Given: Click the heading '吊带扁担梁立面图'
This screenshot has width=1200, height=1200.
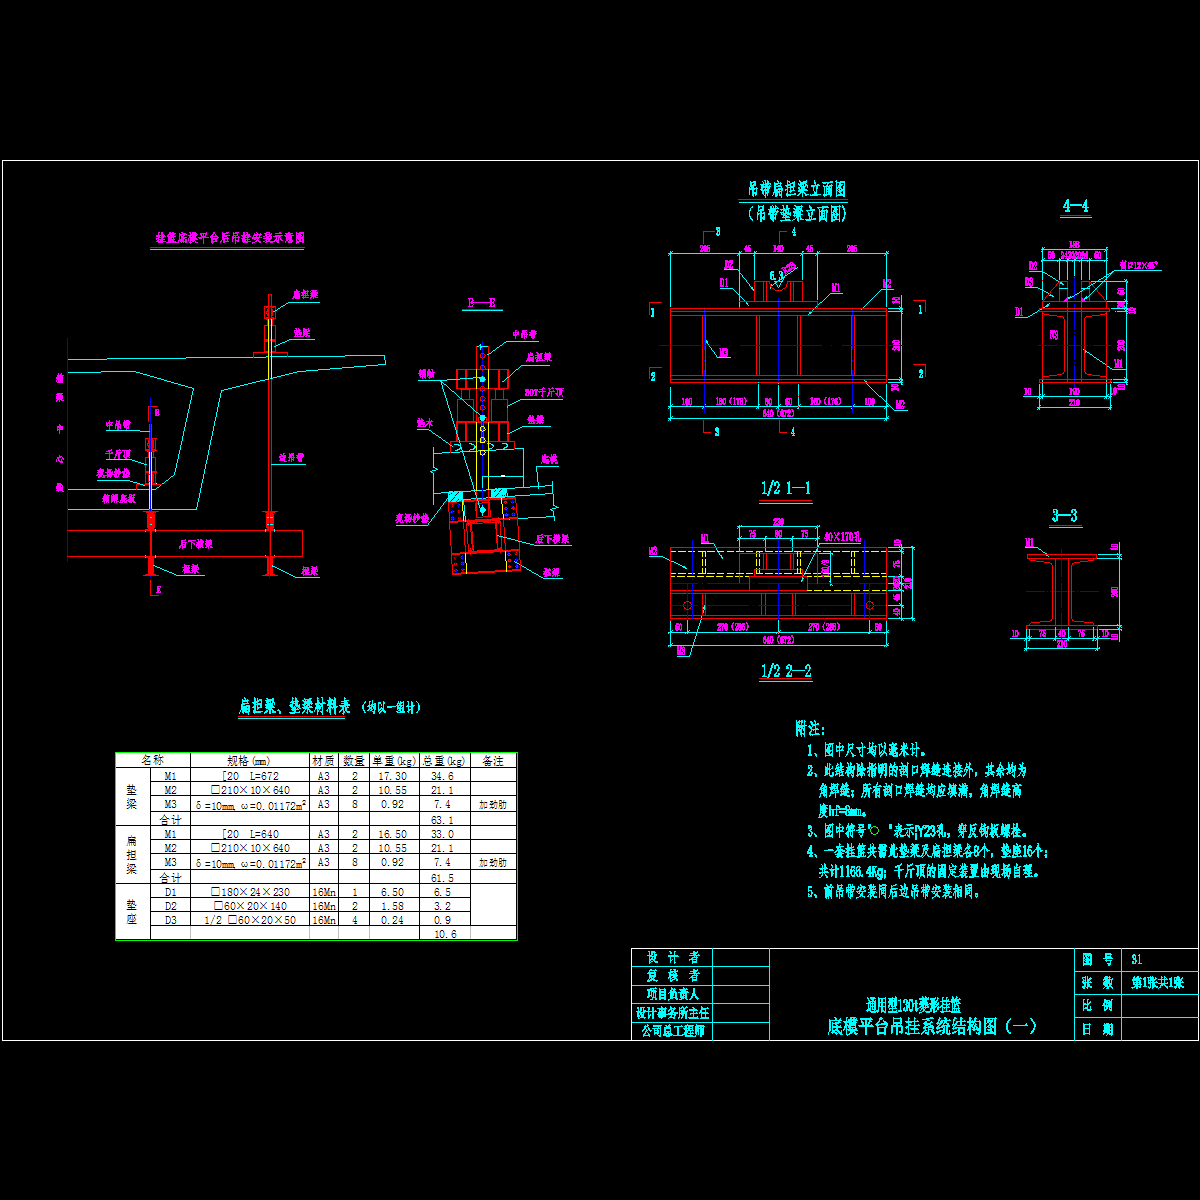Looking at the screenshot, I should click(x=798, y=188).
